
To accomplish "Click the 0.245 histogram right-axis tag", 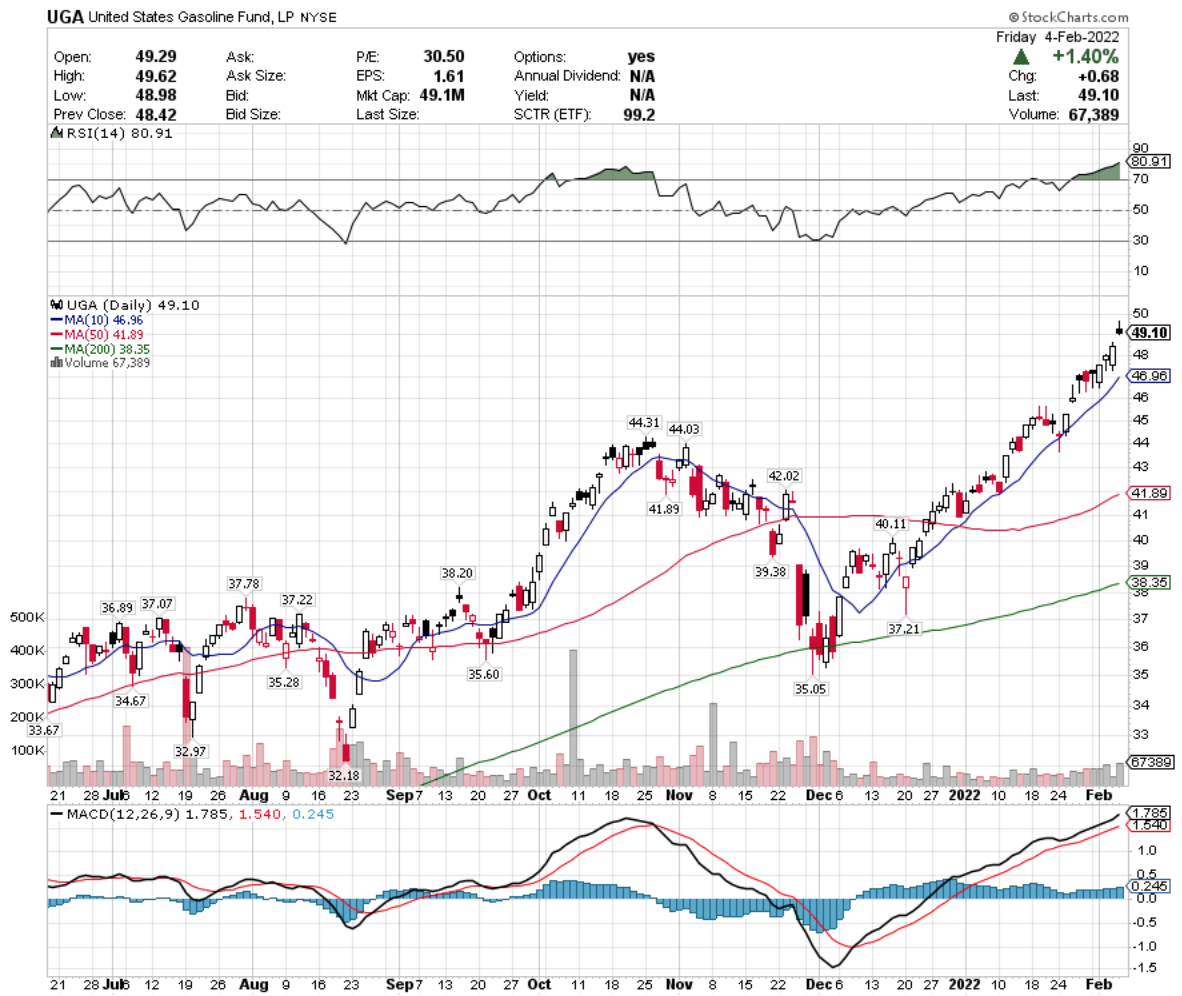I will [1150, 886].
